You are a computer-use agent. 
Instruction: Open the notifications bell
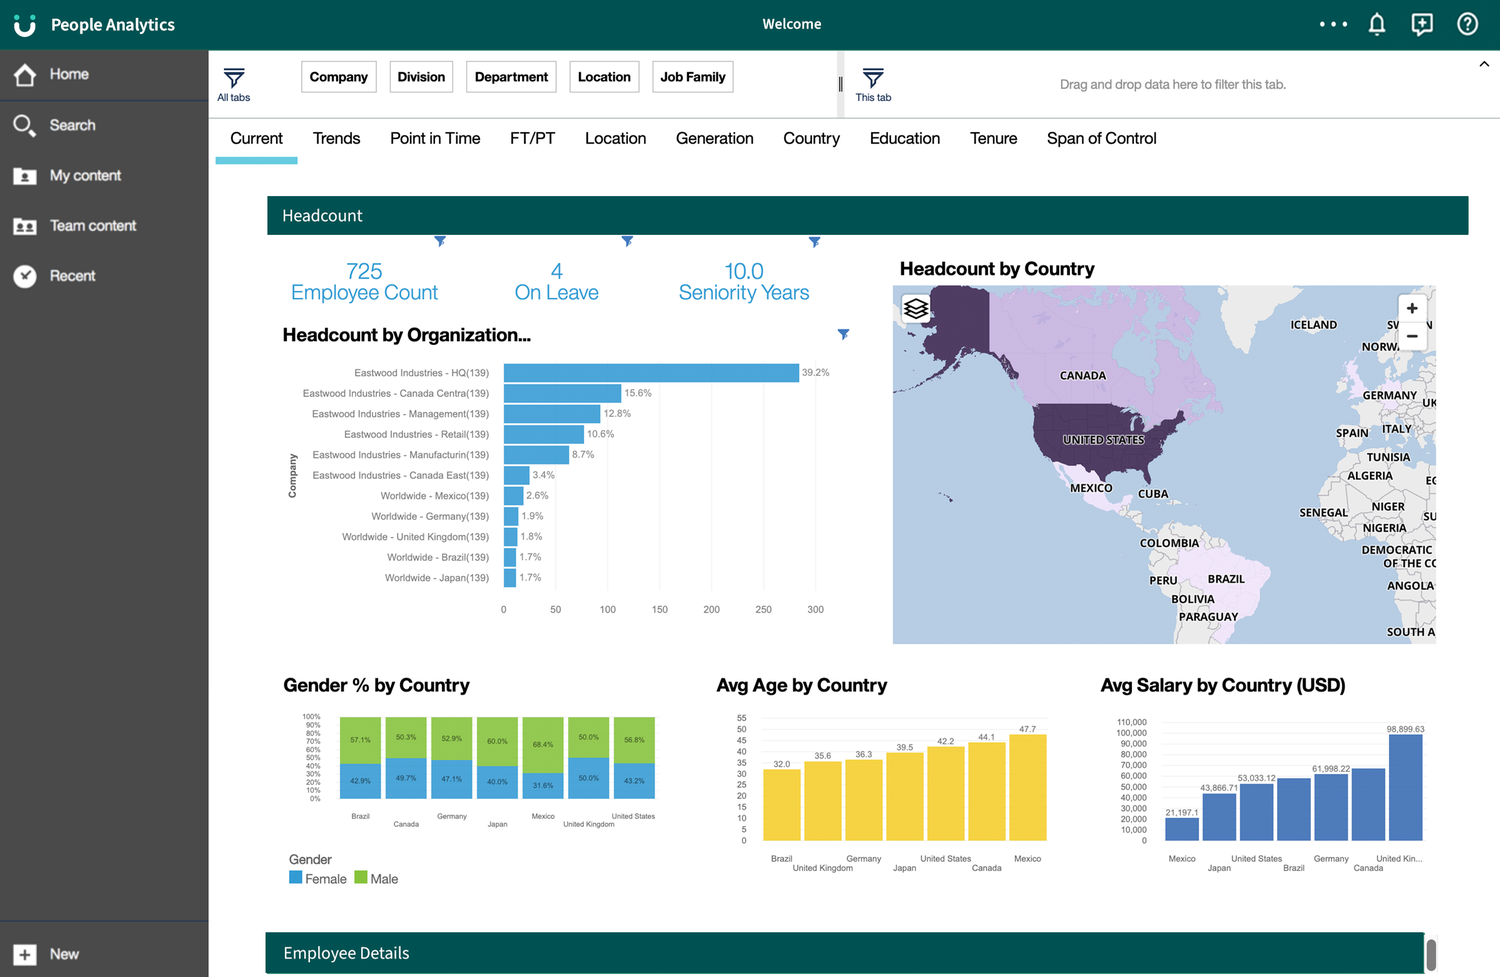point(1377,25)
